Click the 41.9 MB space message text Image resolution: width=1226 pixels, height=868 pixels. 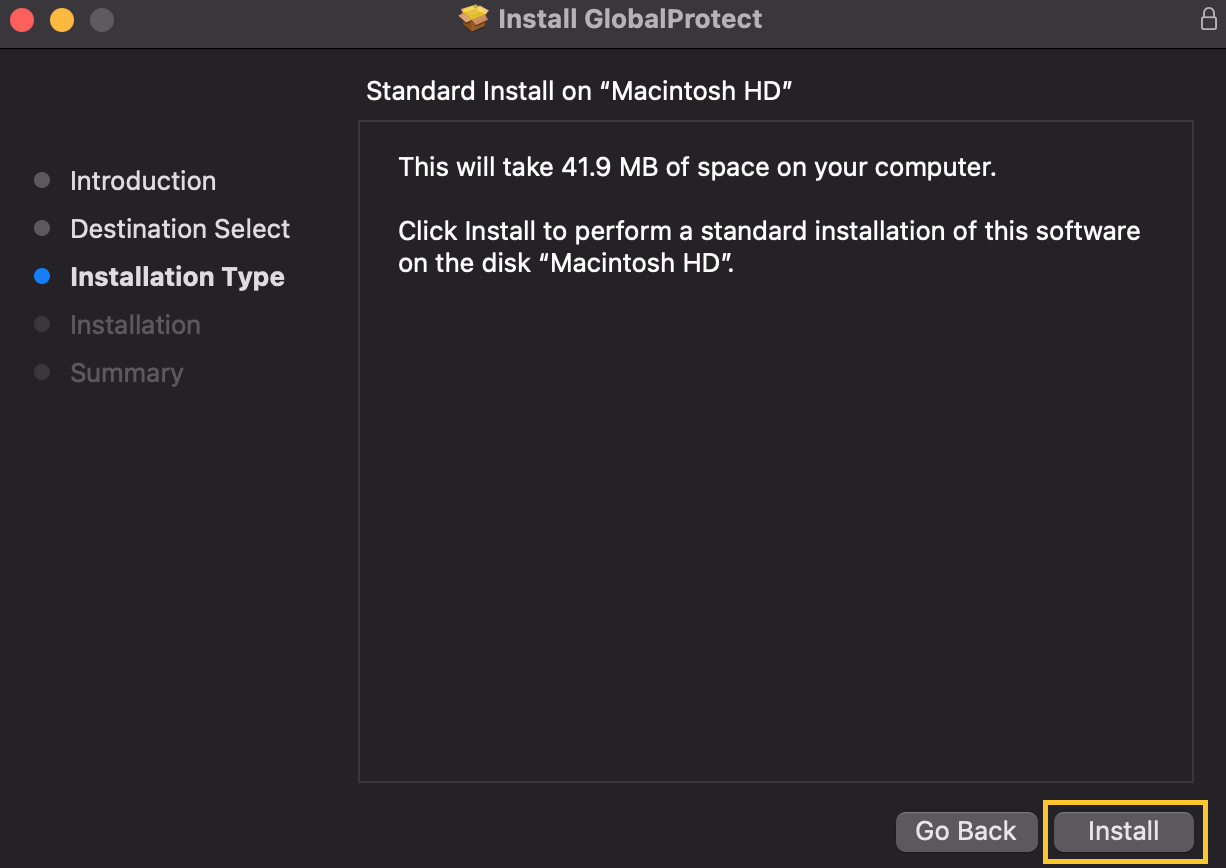pyautogui.click(x=697, y=167)
